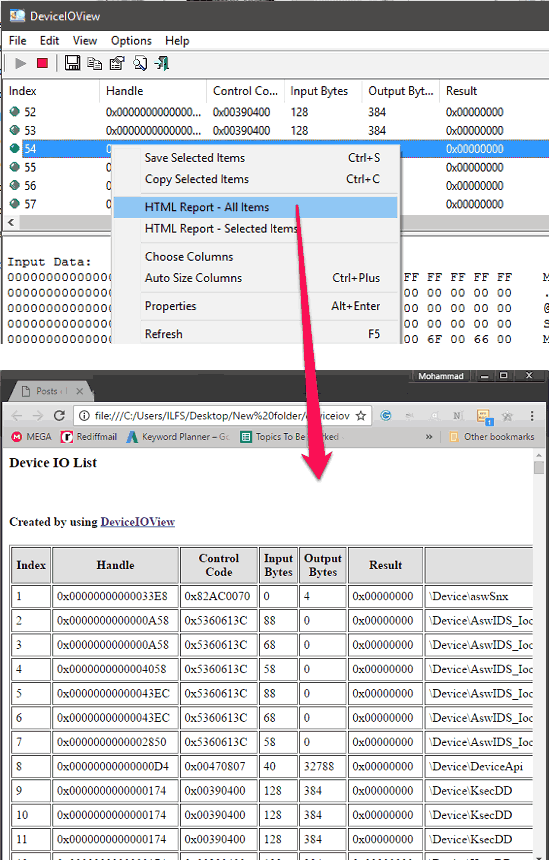Show hidden bookmarks with double chevron
Viewport: 549px width, 860px height.
tap(429, 437)
